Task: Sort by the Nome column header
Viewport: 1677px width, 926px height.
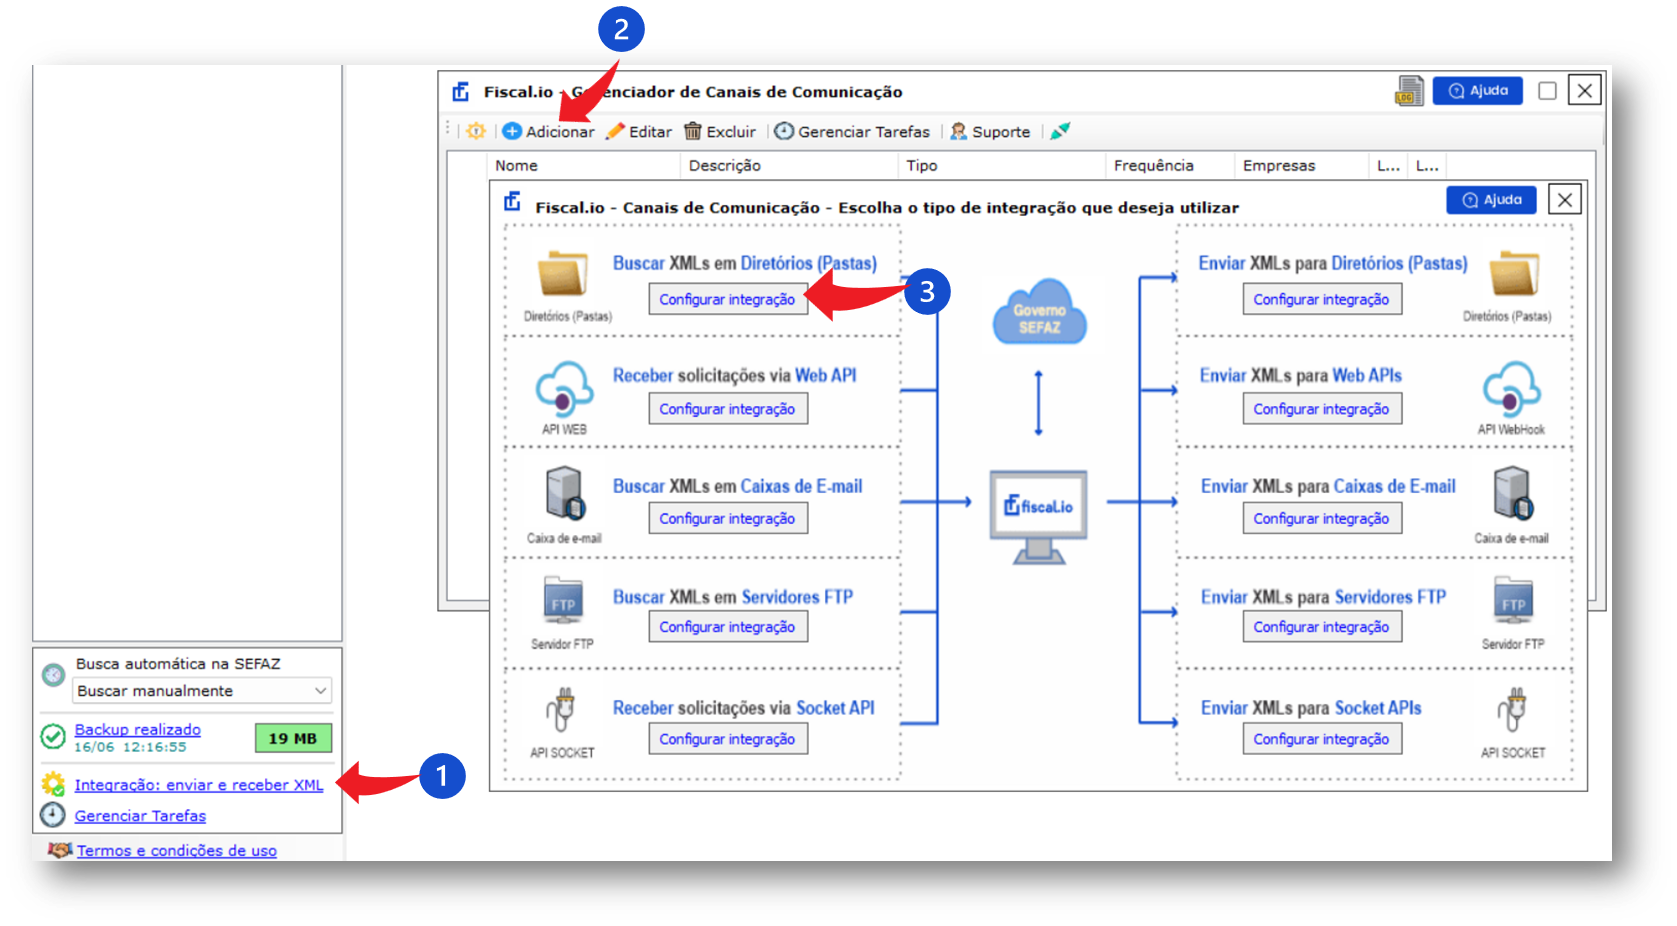Action: (584, 166)
